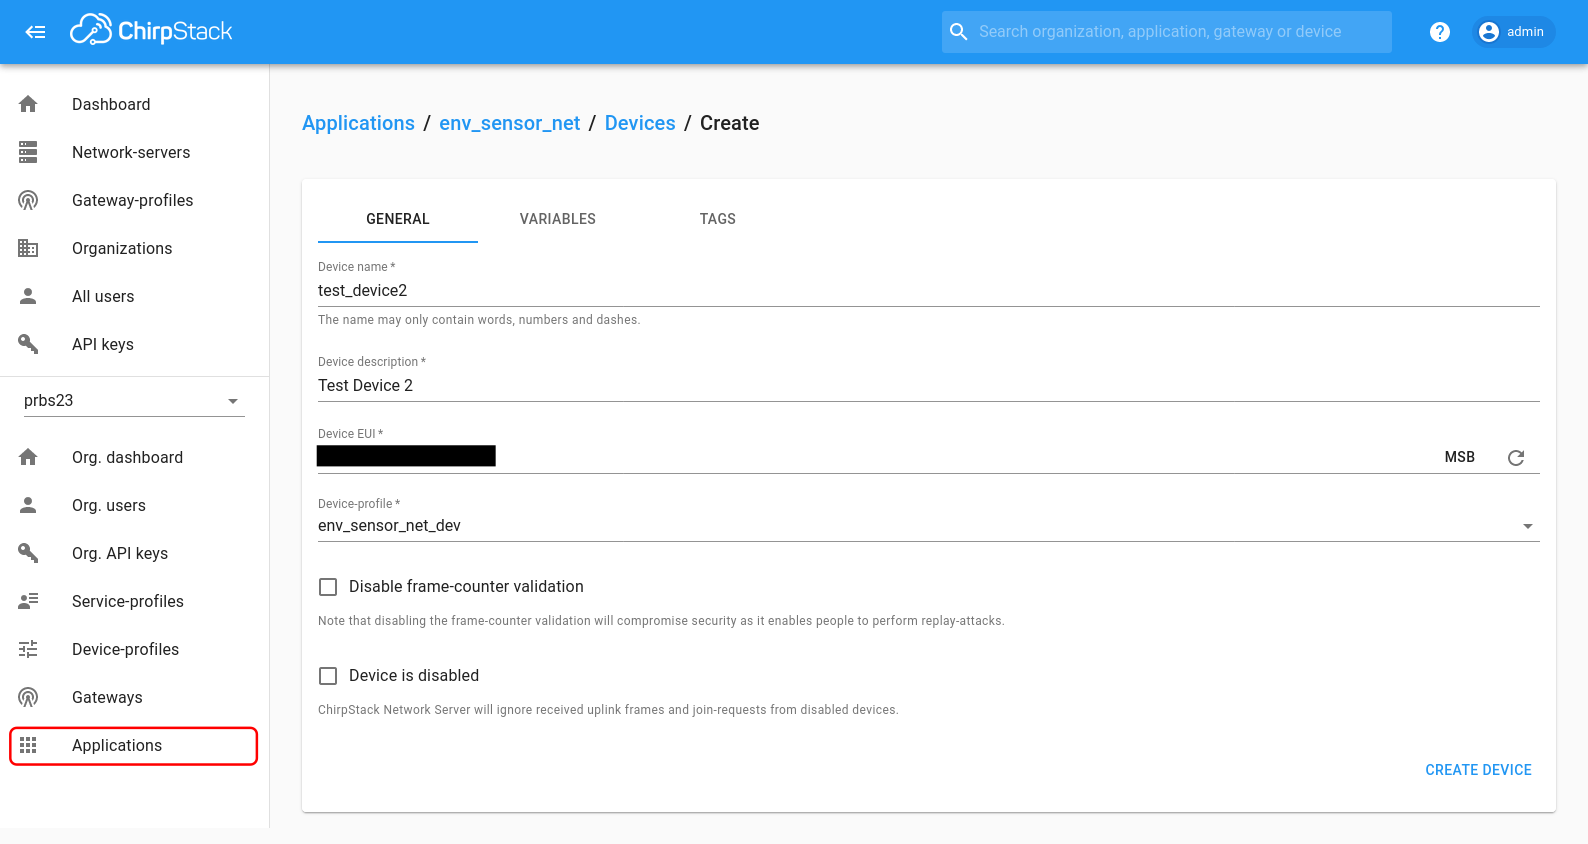1588x844 pixels.
Task: Click the Device-profiles sliders icon
Action: click(x=28, y=649)
